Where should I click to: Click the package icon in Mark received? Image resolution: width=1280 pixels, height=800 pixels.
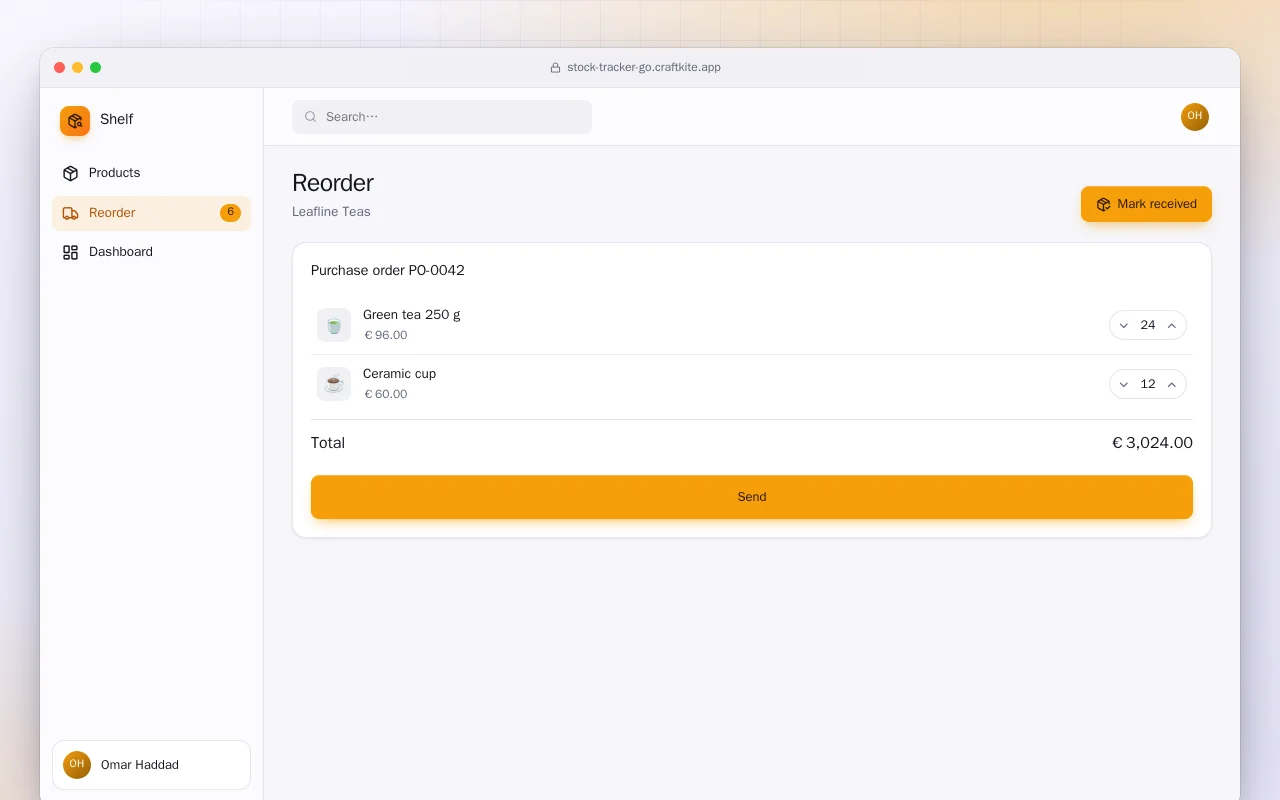click(1103, 204)
